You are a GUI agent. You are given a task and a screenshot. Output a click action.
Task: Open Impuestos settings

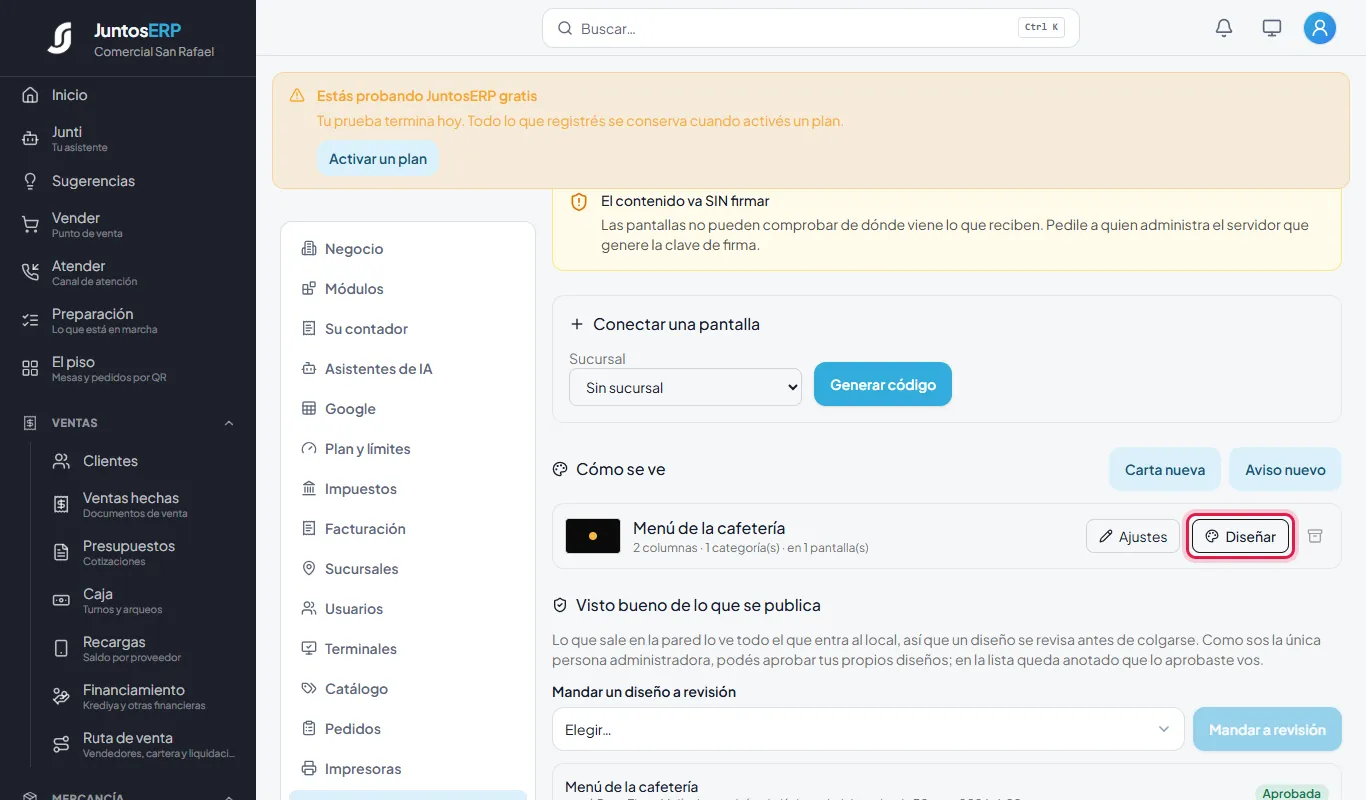click(408, 489)
